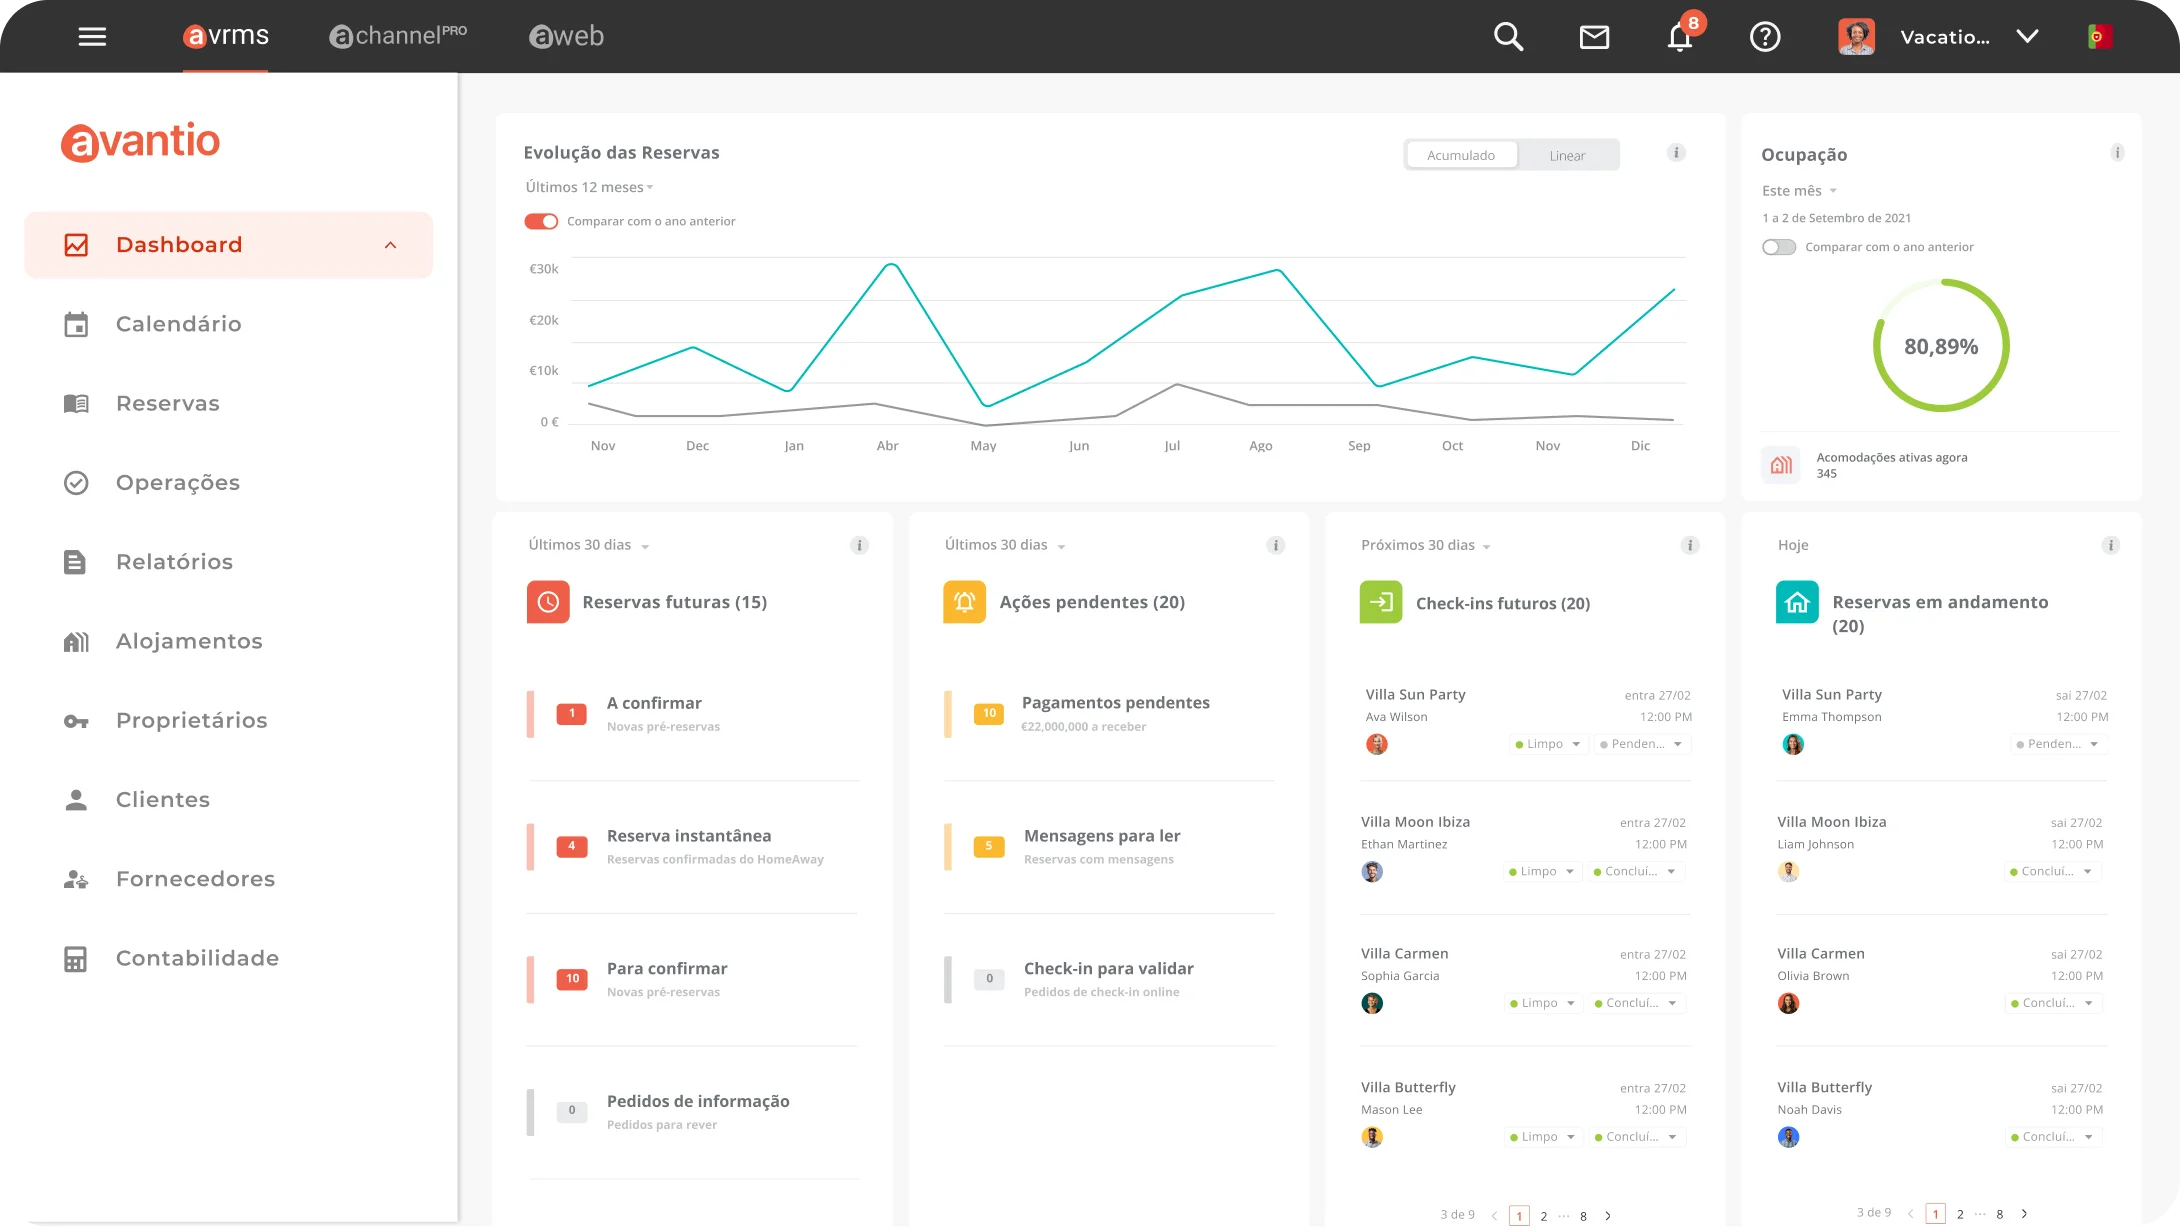Expand the Vacatio... account dropdown chevron
Viewport: 2180px width, 1227px height.
(x=2027, y=37)
